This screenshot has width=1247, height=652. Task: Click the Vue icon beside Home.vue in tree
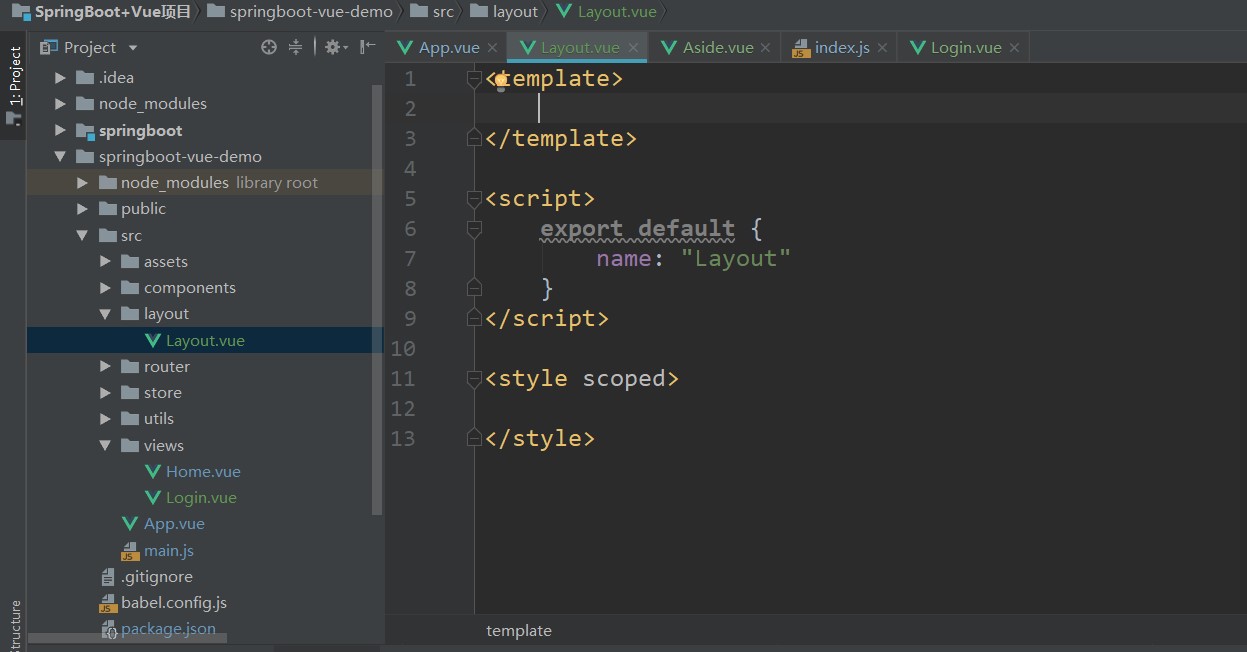click(153, 471)
